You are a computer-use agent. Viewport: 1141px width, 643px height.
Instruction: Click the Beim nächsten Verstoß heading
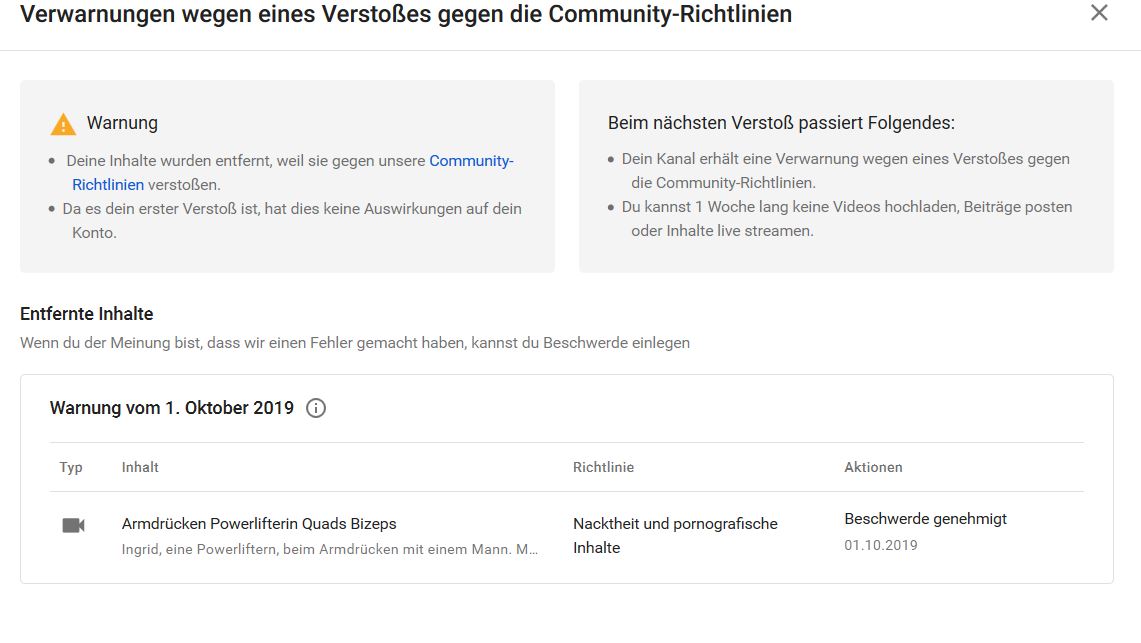point(781,123)
